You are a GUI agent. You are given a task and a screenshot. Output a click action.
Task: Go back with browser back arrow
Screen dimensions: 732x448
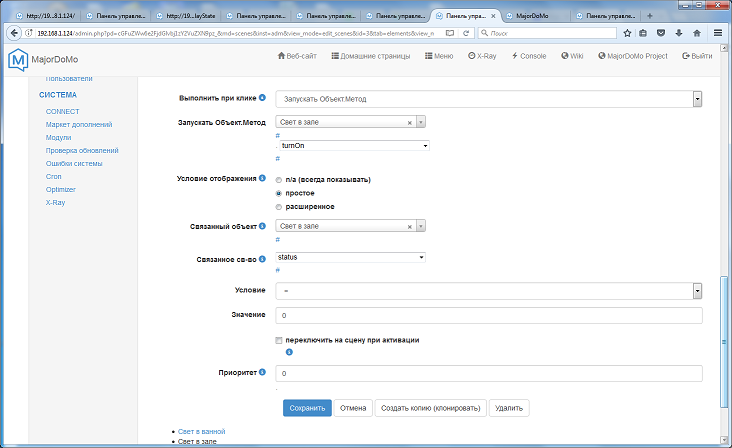pos(14,33)
